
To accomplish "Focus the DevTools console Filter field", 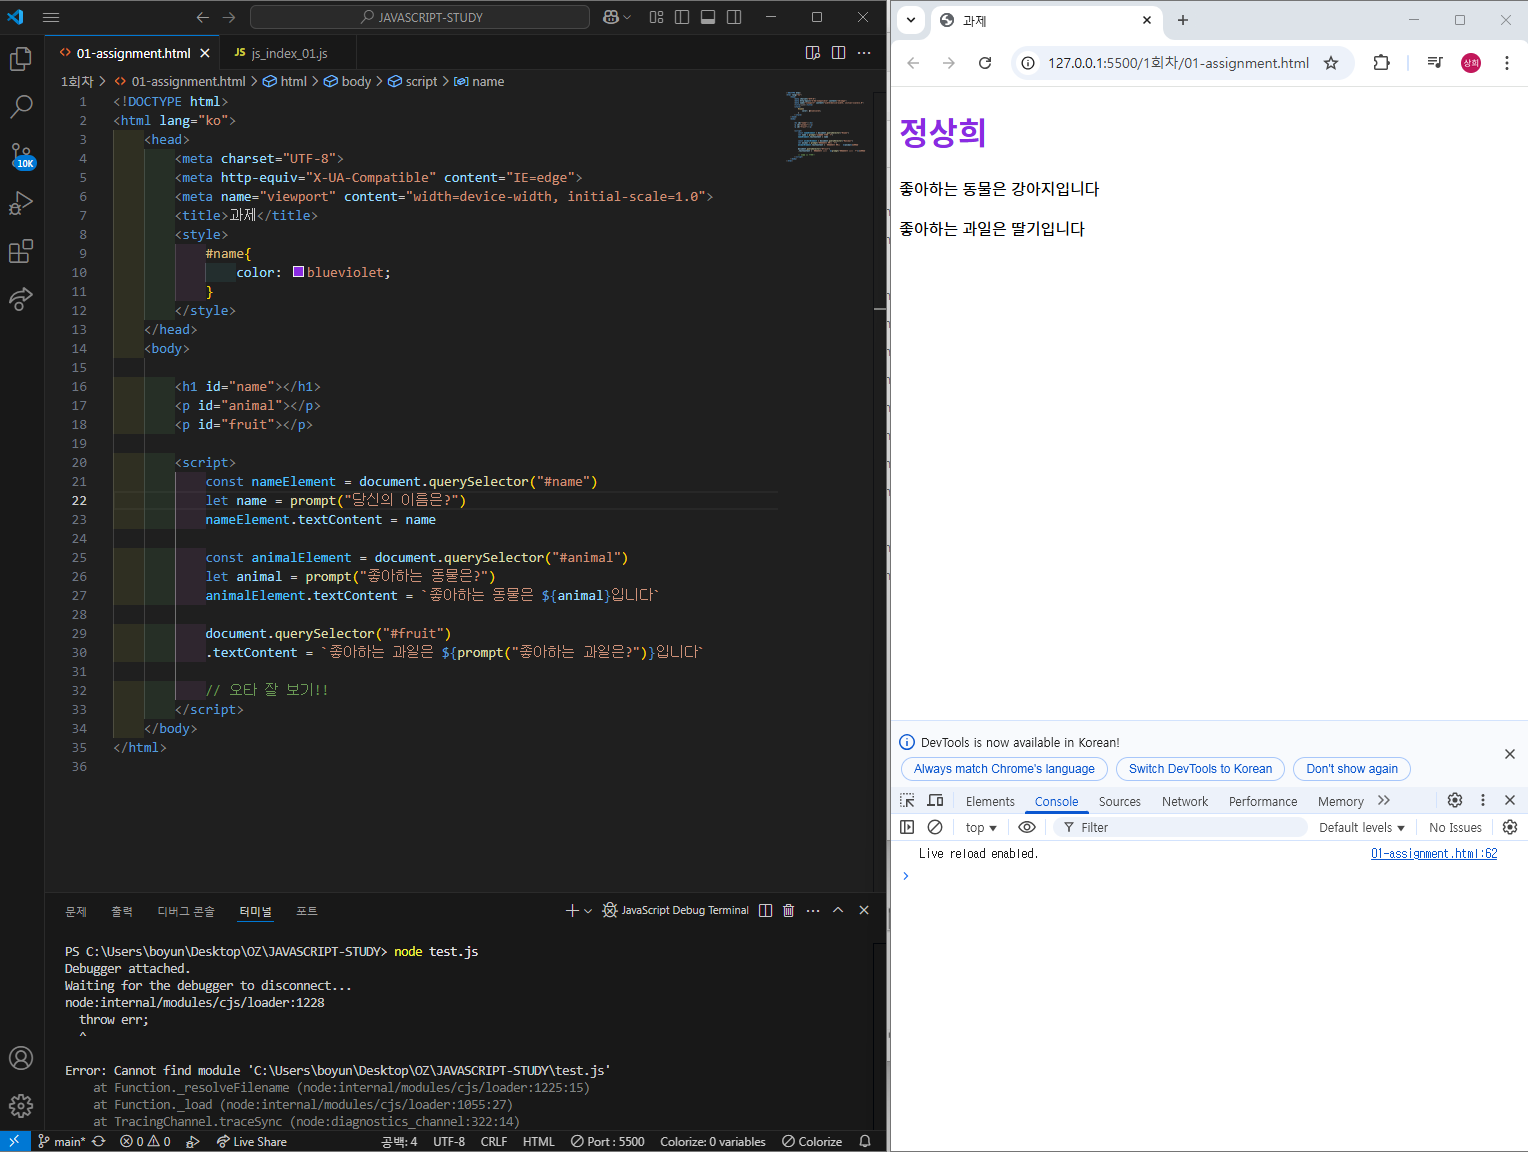I will point(1180,827).
